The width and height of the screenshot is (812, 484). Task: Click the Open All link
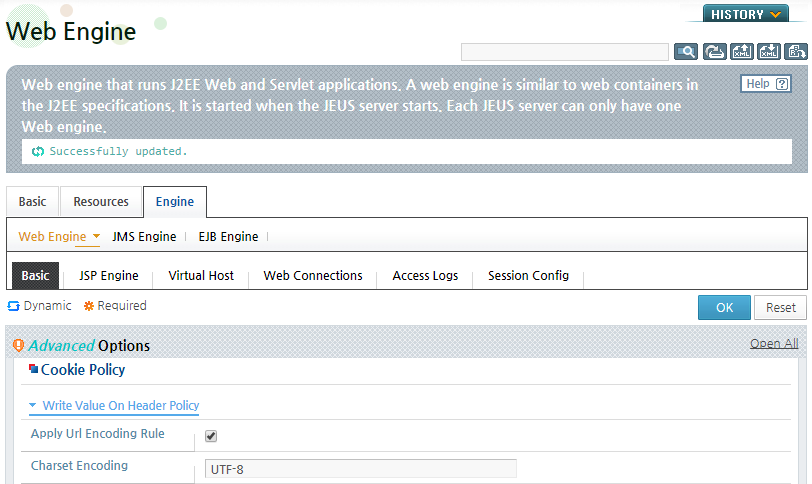pos(774,343)
